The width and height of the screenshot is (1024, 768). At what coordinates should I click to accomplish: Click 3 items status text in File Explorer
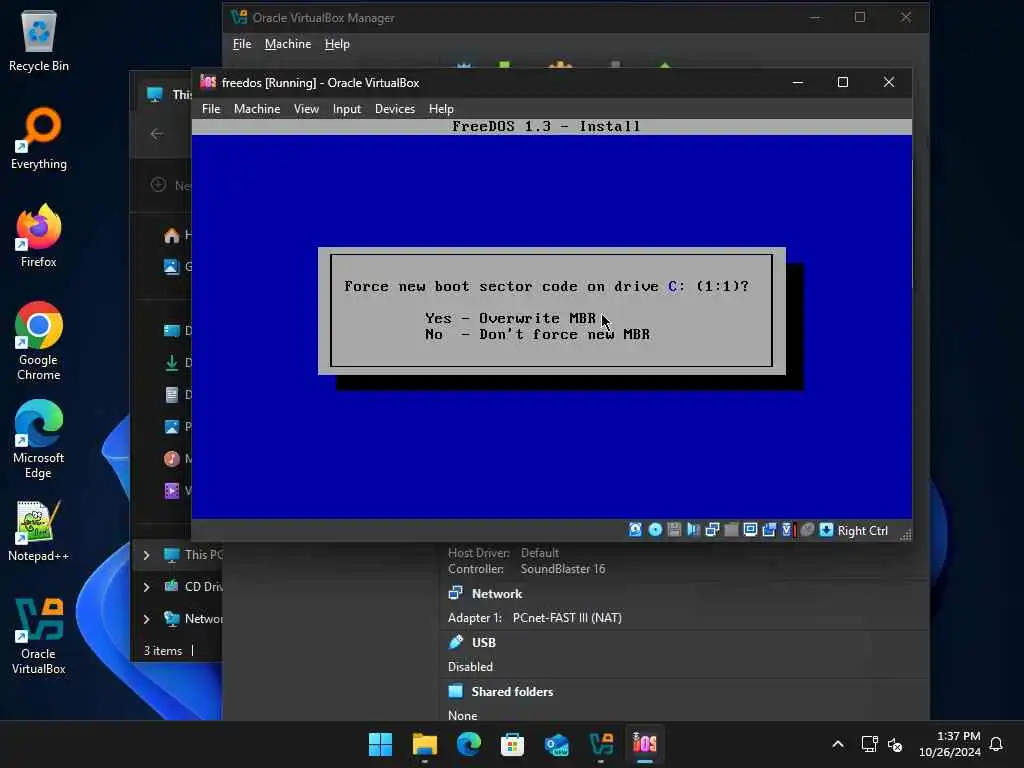[x=163, y=651]
